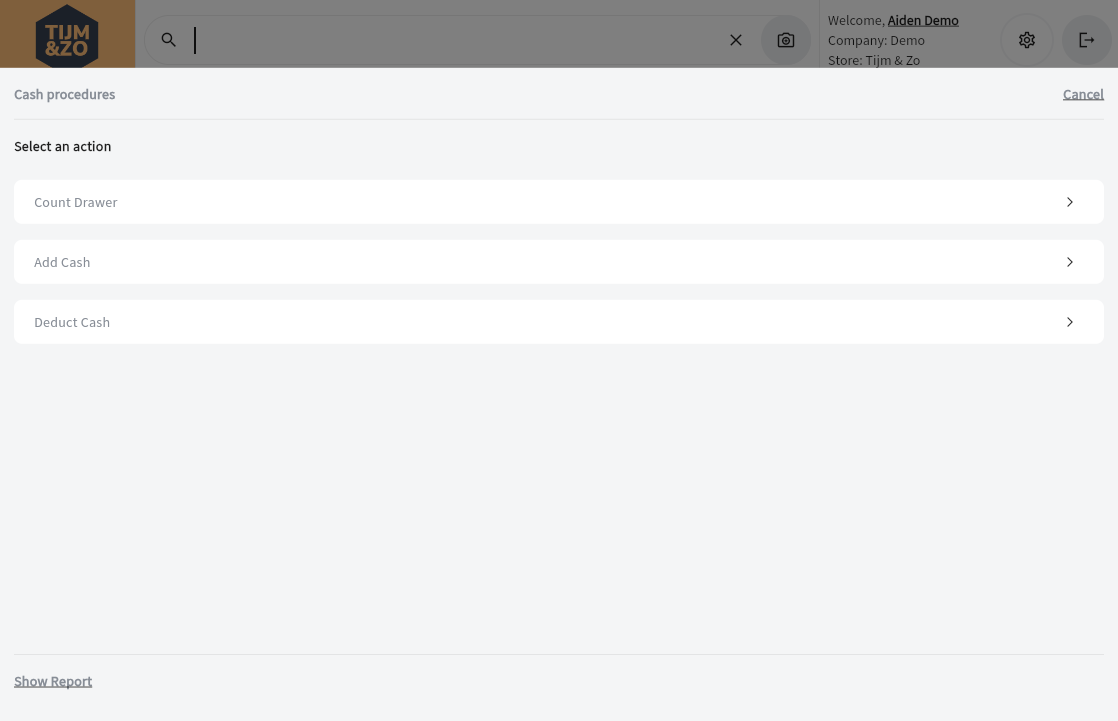
Task: Expand Add Cash using its chevron arrow
Action: pos(1070,262)
